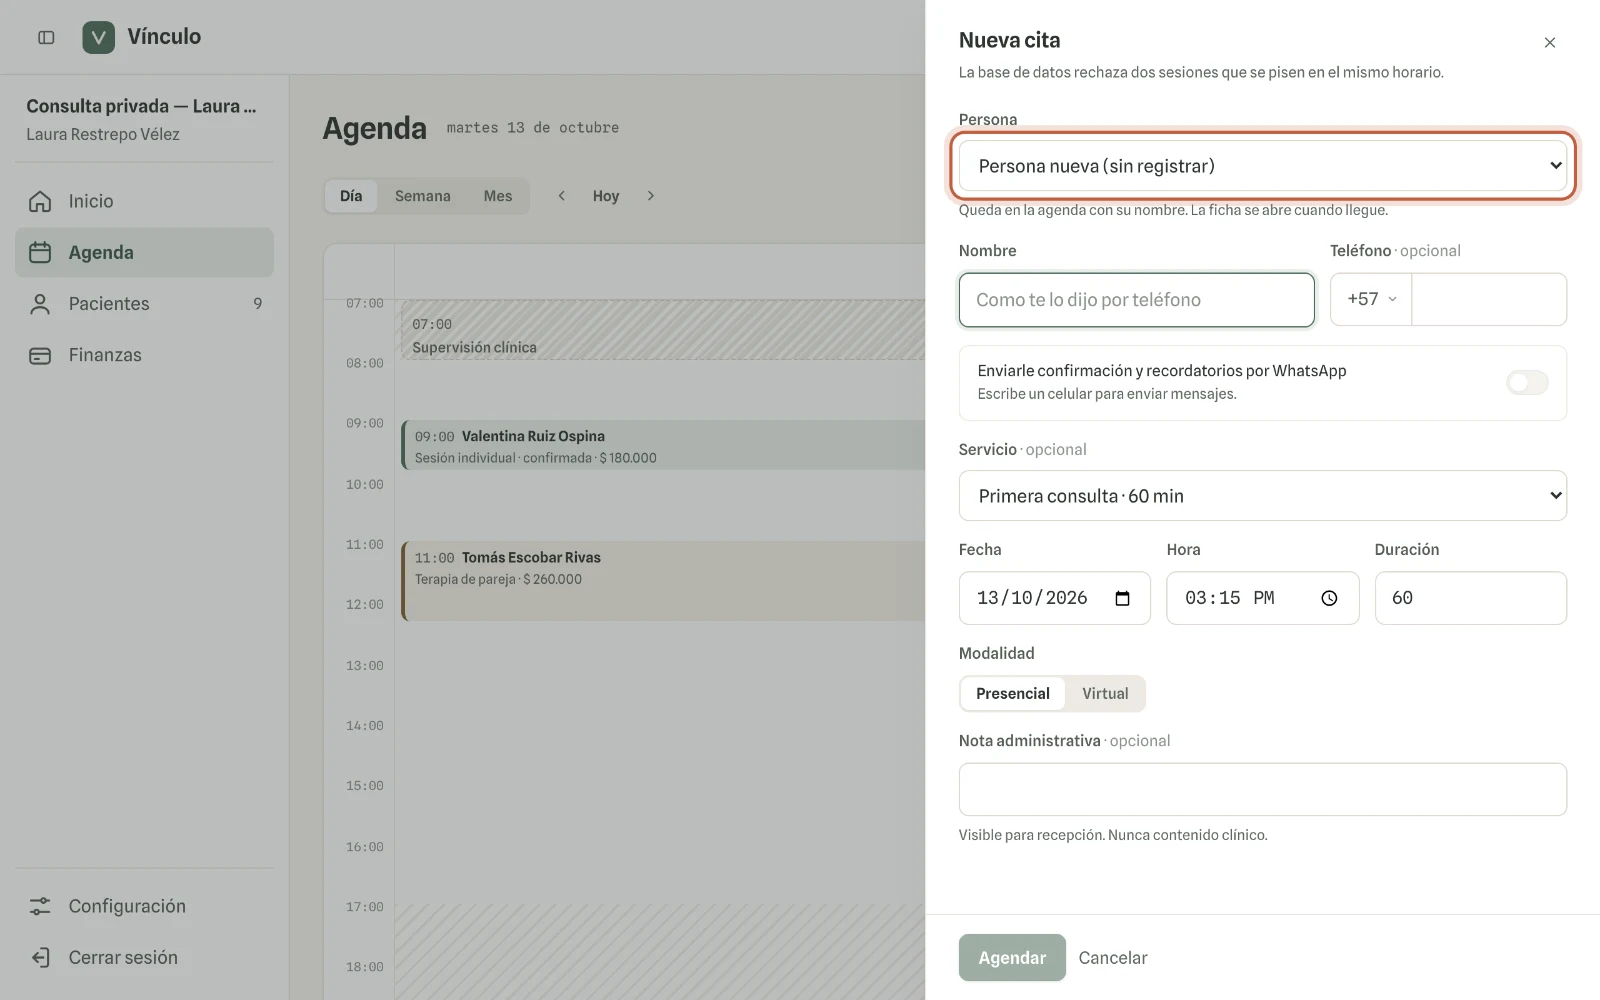The height and width of the screenshot is (1000, 1600).
Task: Click the Consulta privada workspace name
Action: [141, 106]
